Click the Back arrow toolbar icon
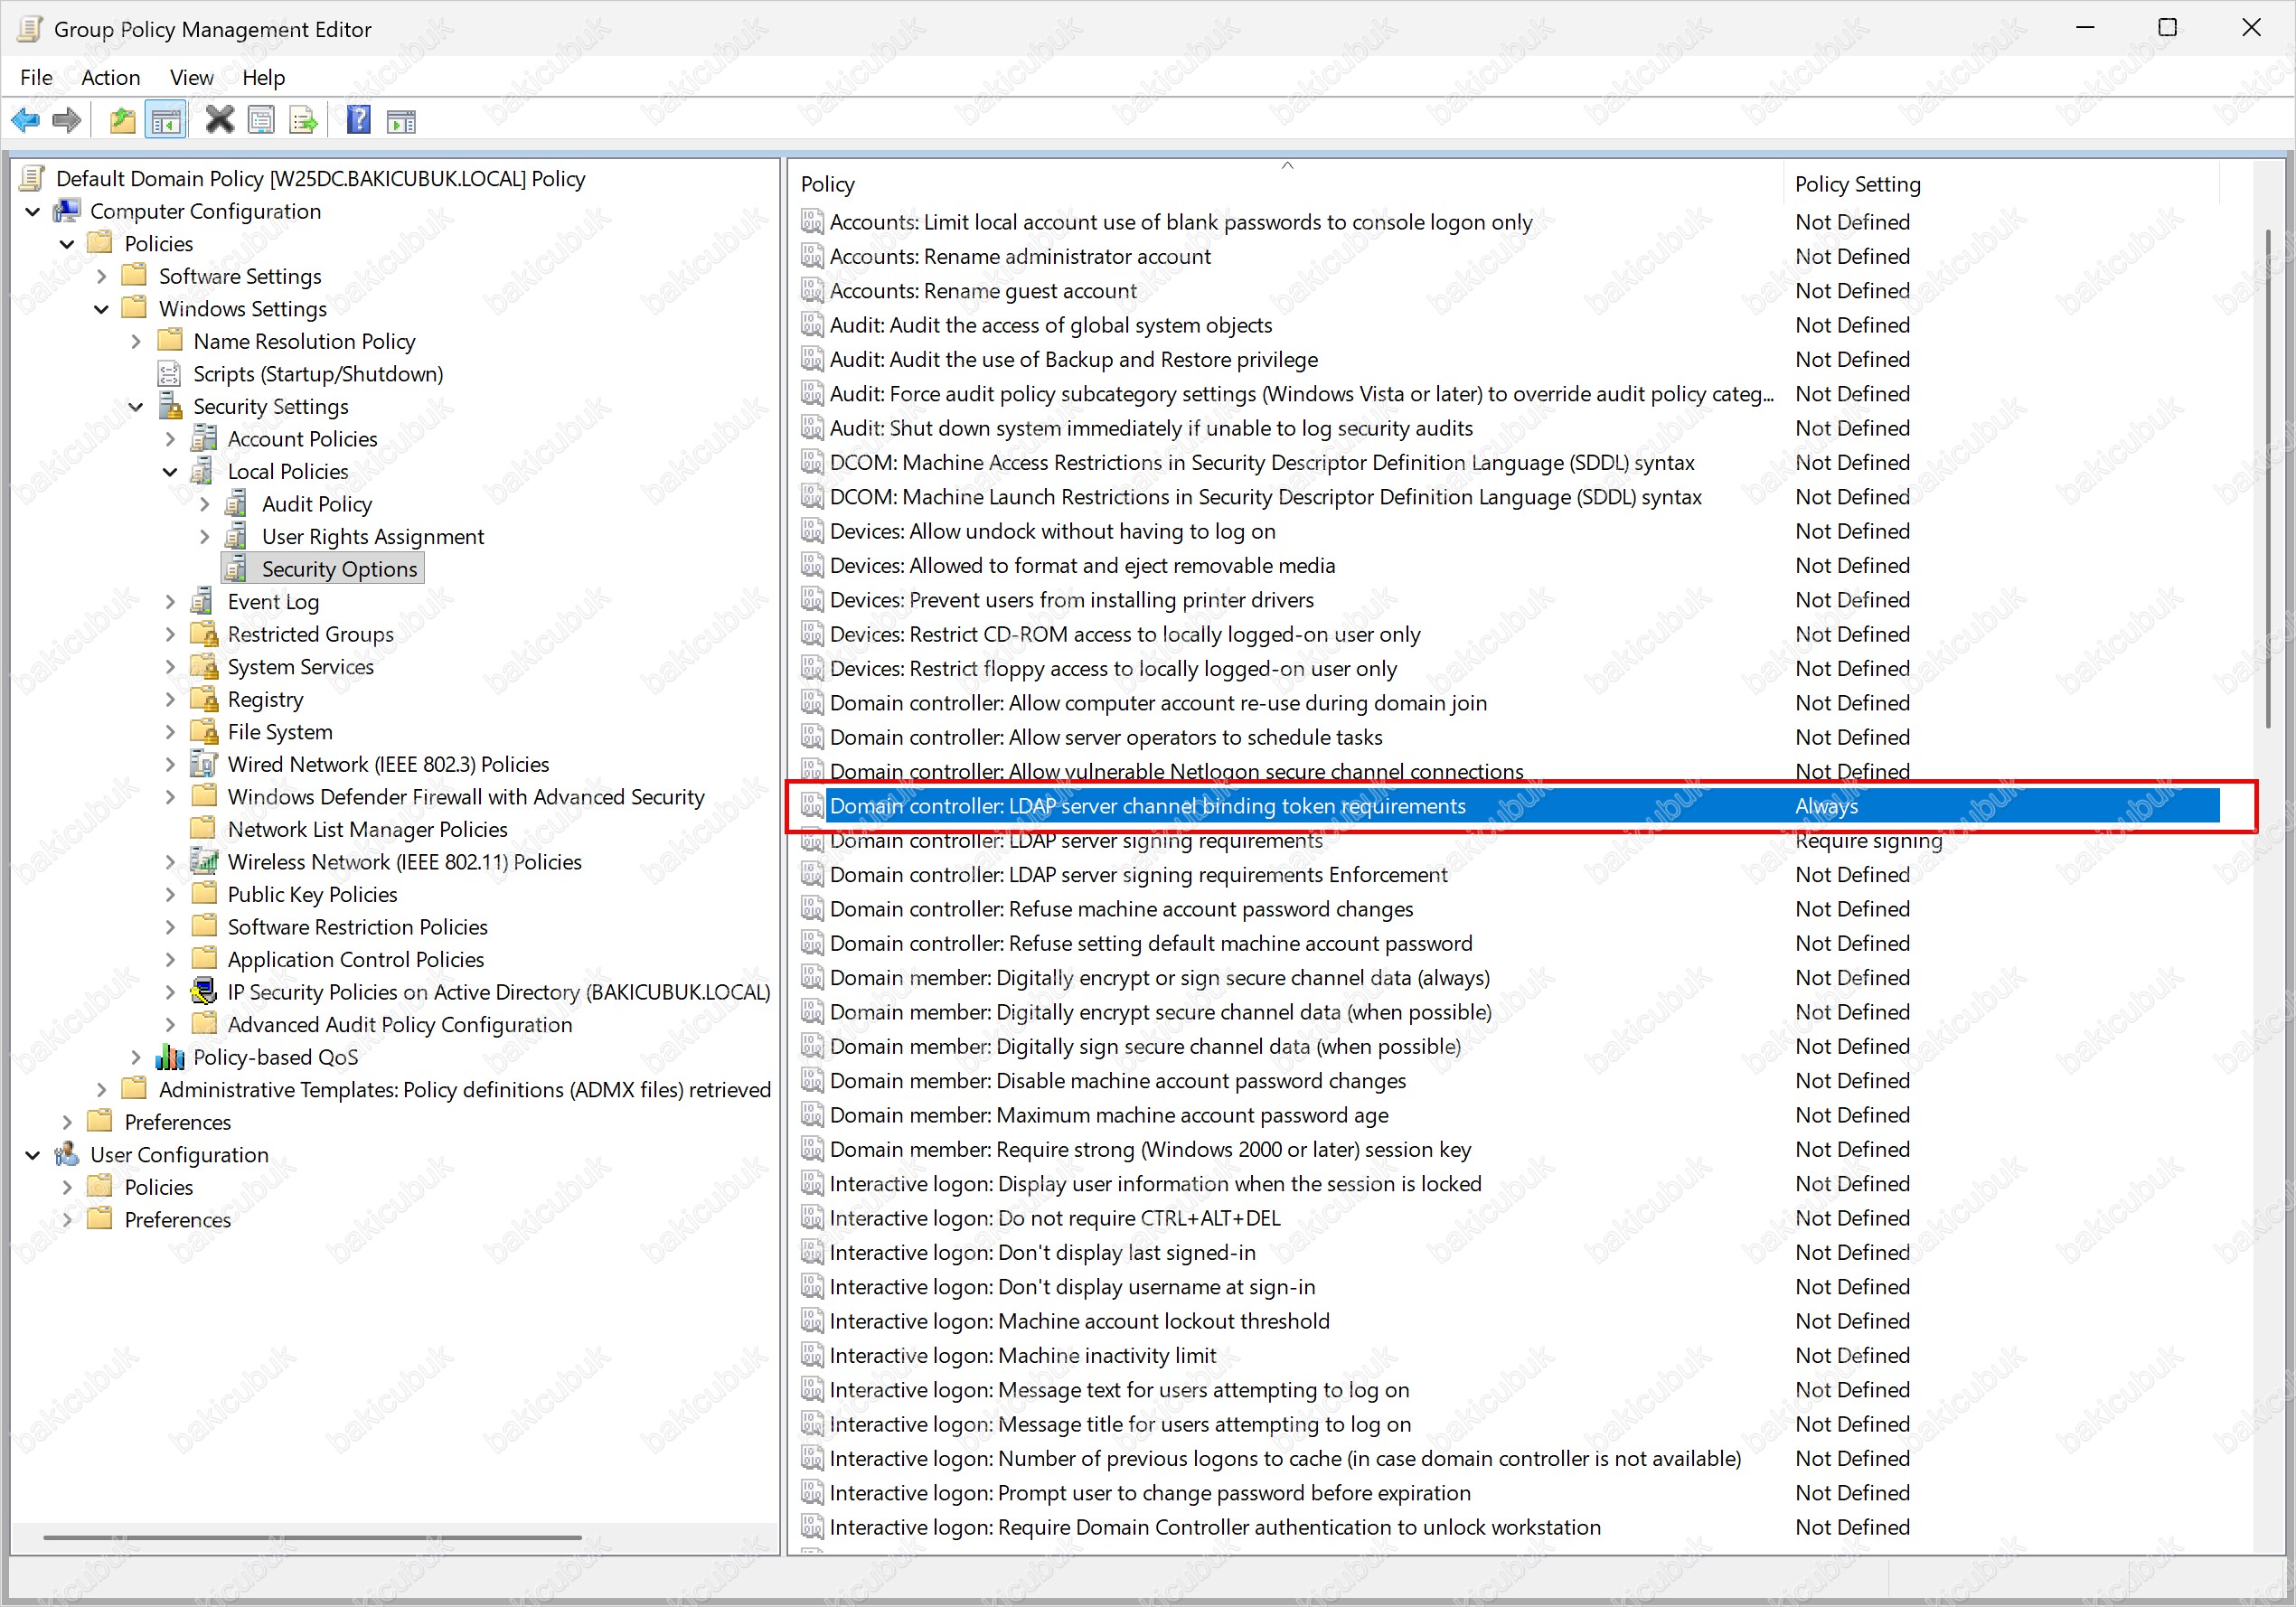The height and width of the screenshot is (1607, 2296). pyautogui.click(x=25, y=121)
